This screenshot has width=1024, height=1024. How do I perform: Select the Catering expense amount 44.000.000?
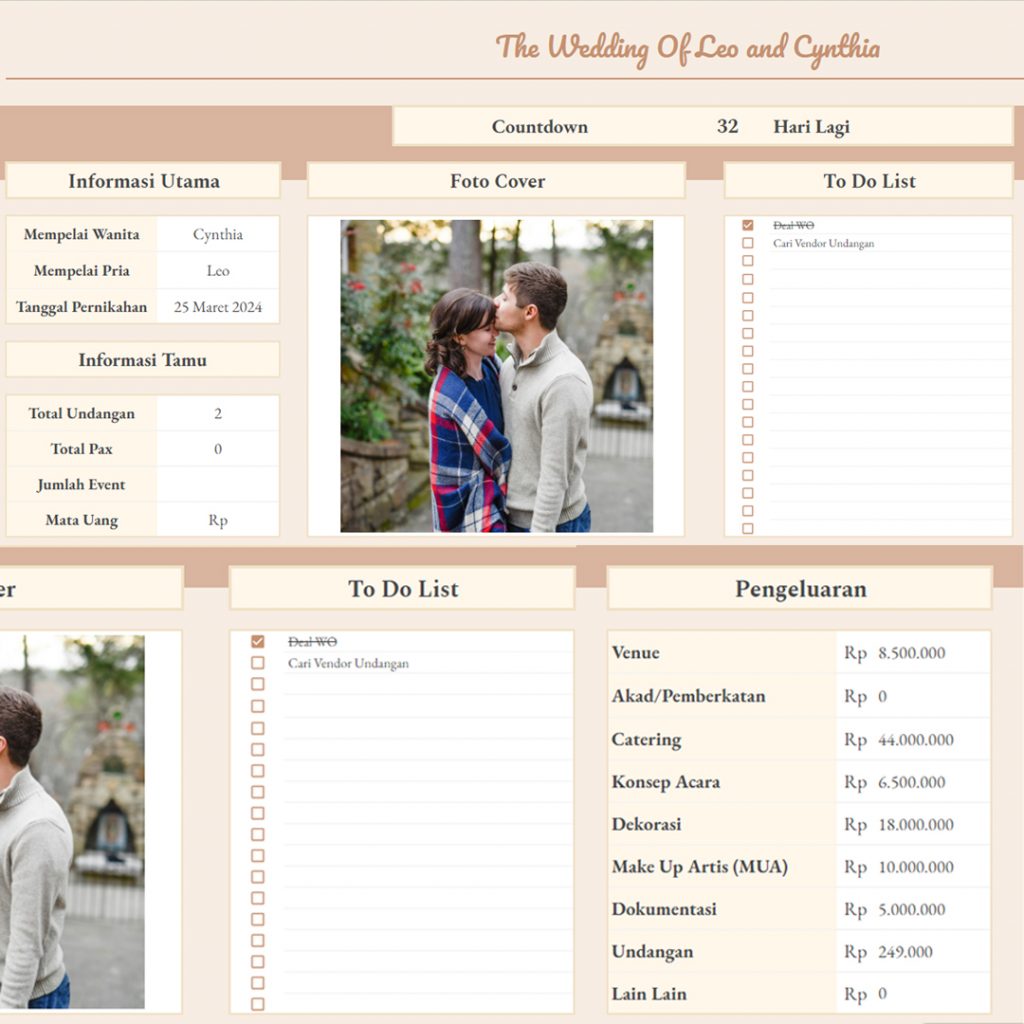pos(915,740)
